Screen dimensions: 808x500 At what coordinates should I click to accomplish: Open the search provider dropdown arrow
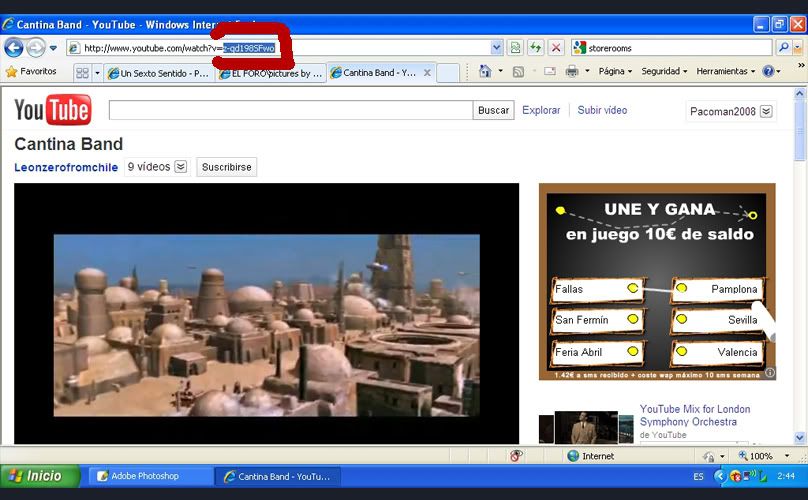[798, 48]
